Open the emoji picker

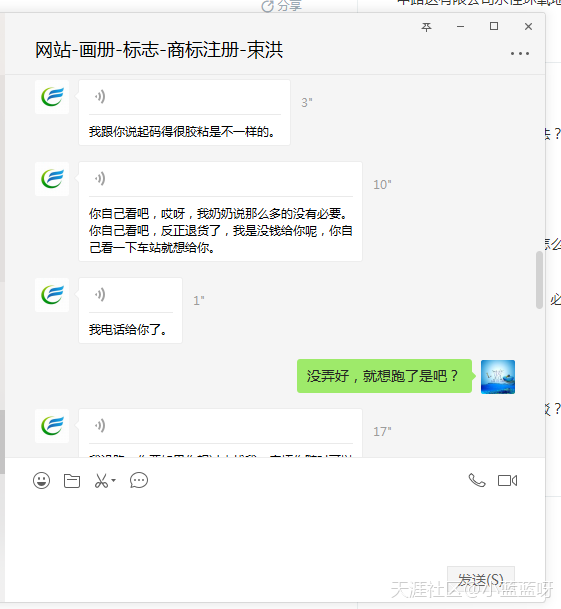tap(42, 480)
